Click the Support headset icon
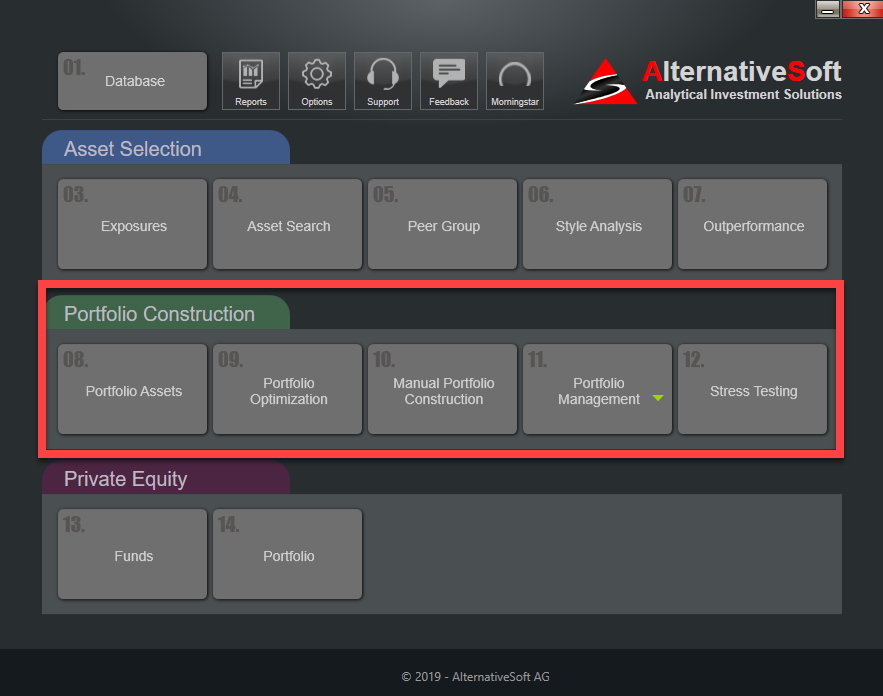 (x=382, y=80)
